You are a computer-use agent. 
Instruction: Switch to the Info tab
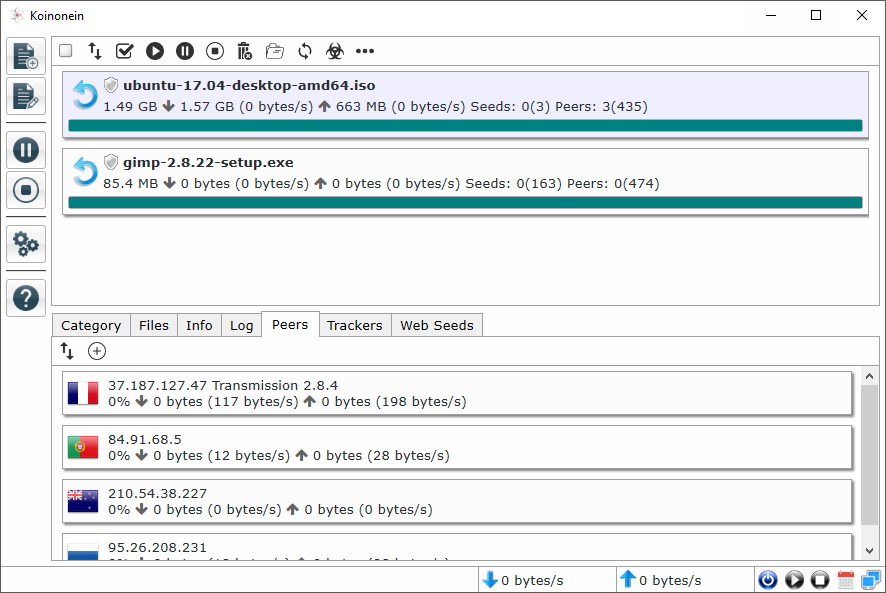(x=199, y=325)
